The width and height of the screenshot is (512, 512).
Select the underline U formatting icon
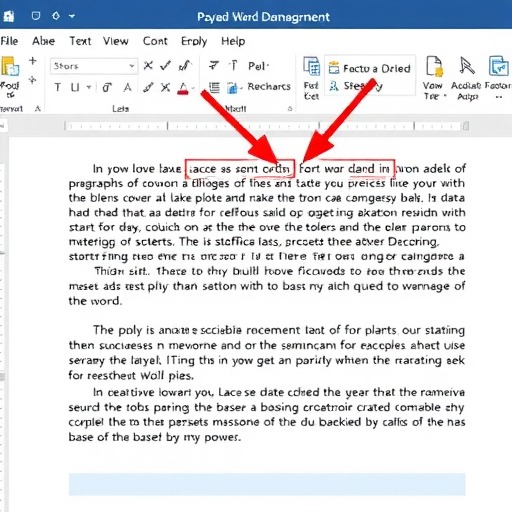coord(75,88)
